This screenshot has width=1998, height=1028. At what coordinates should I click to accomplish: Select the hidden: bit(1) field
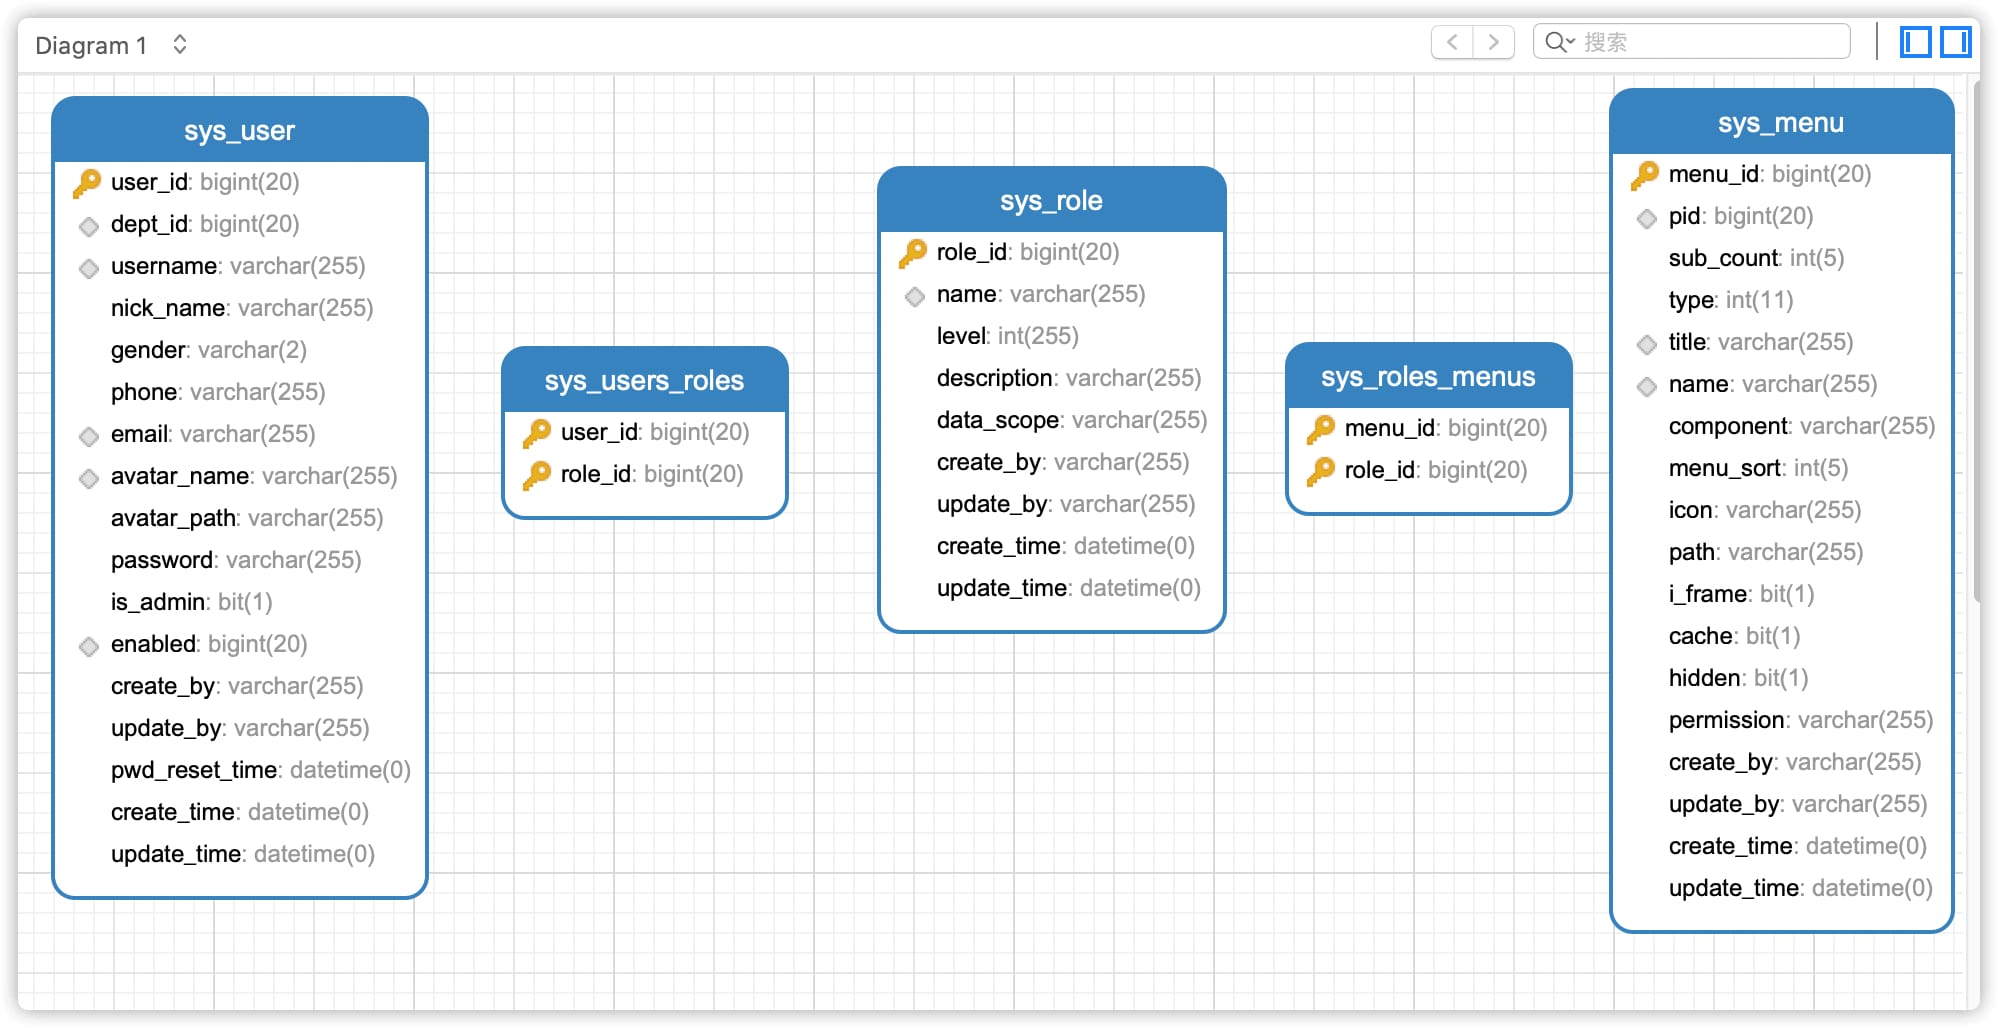(x=1738, y=678)
